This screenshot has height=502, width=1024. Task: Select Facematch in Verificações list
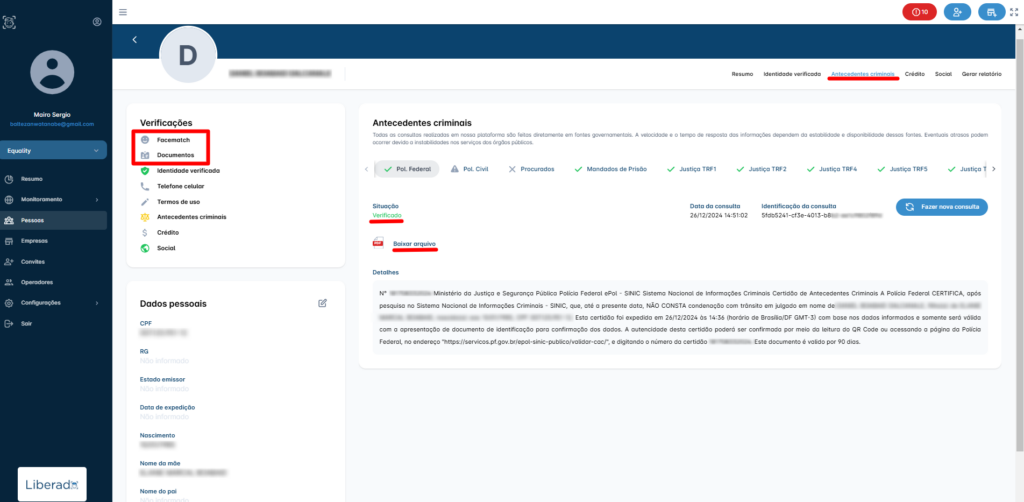173,140
